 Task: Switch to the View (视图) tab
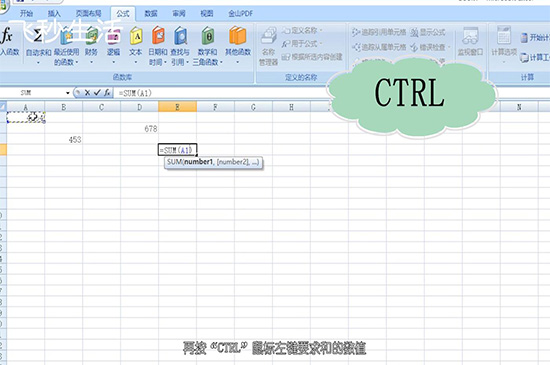click(207, 14)
